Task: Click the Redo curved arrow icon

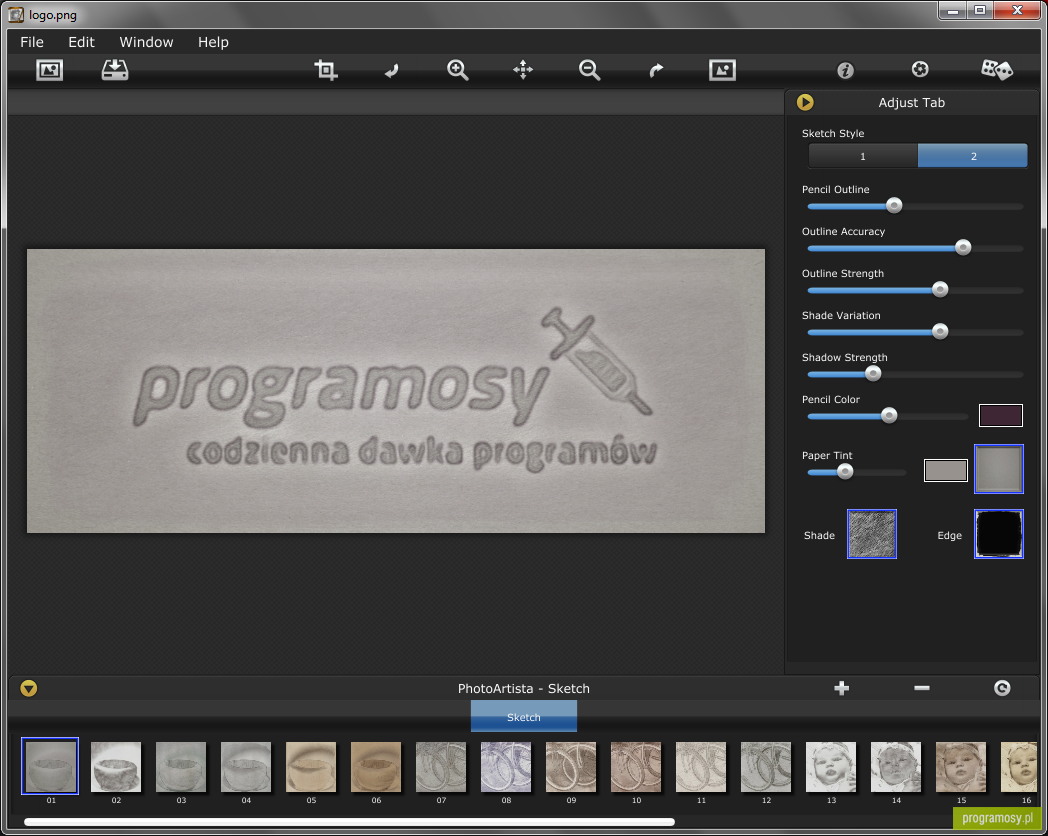Action: pyautogui.click(x=656, y=70)
